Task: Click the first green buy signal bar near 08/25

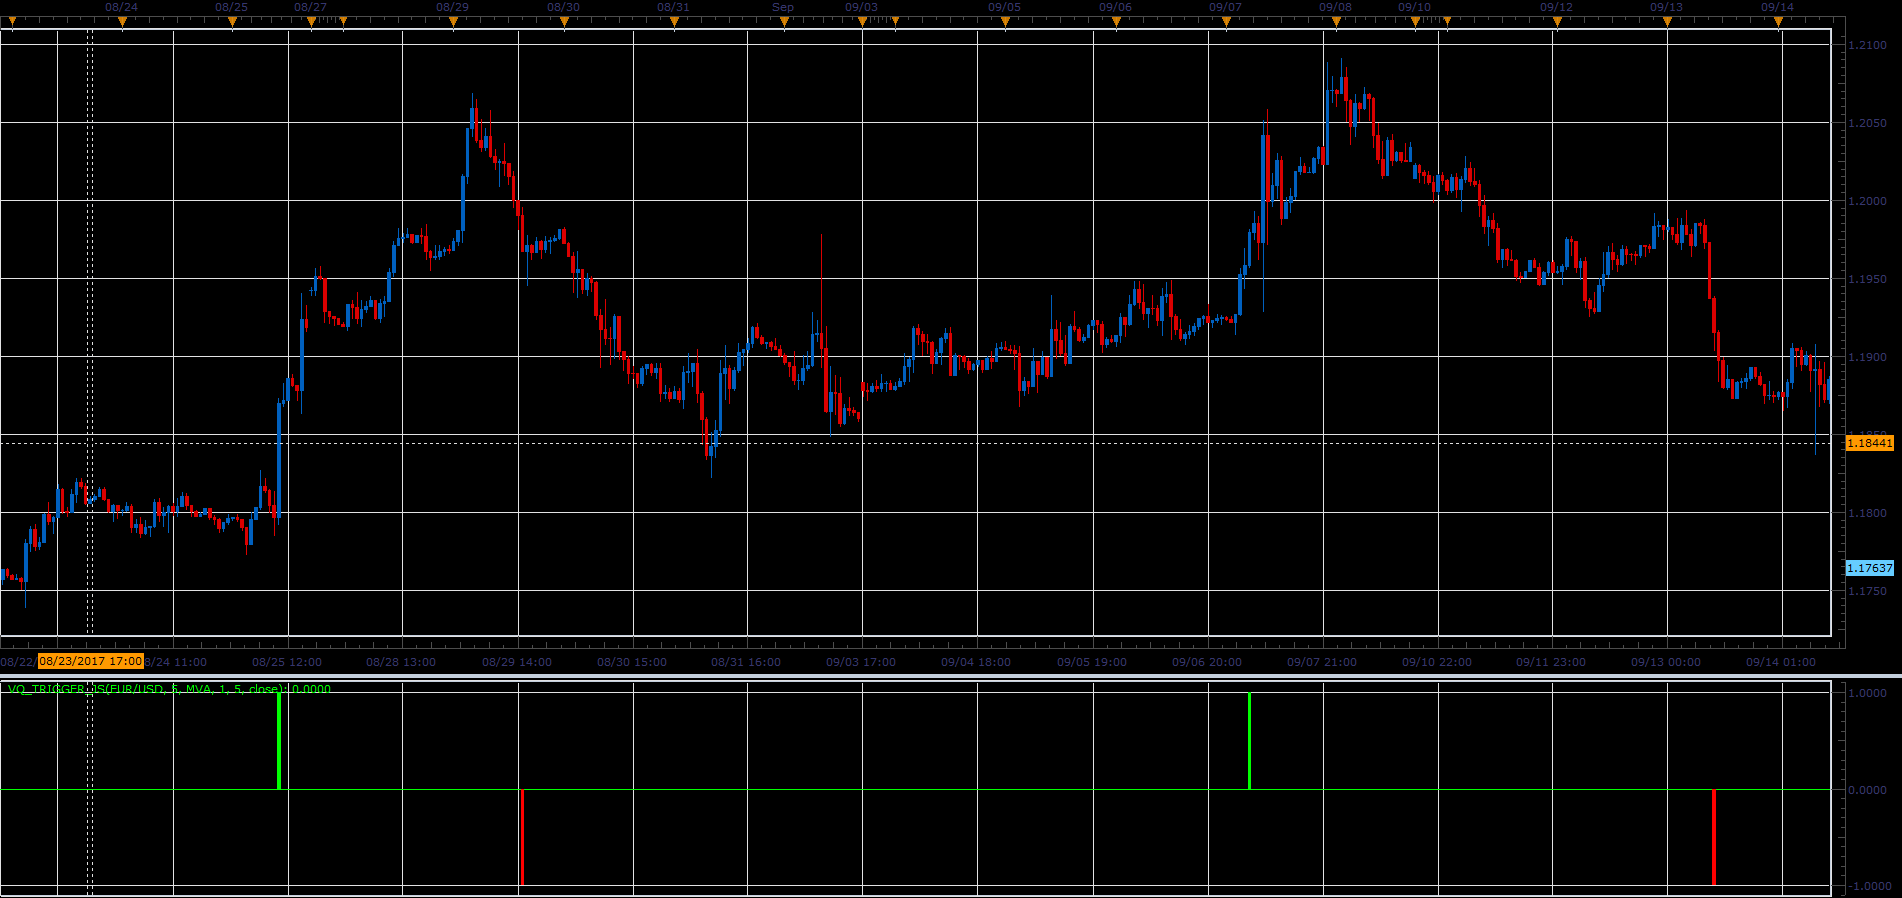Action: 279,741
